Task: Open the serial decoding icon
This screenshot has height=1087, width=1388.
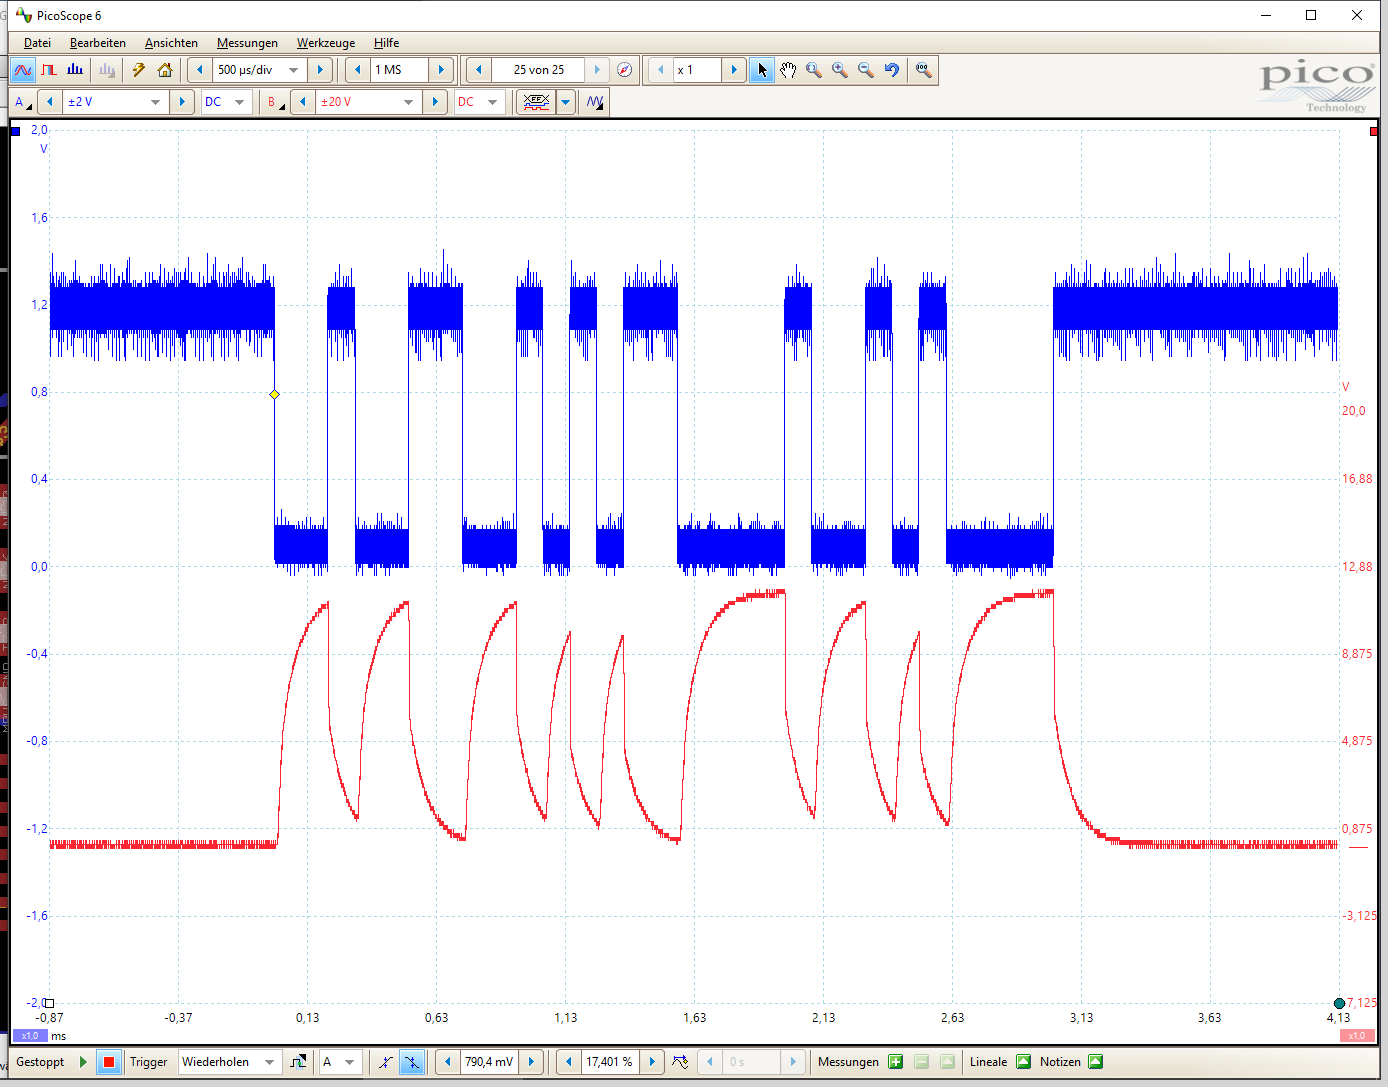Action: (x=536, y=102)
